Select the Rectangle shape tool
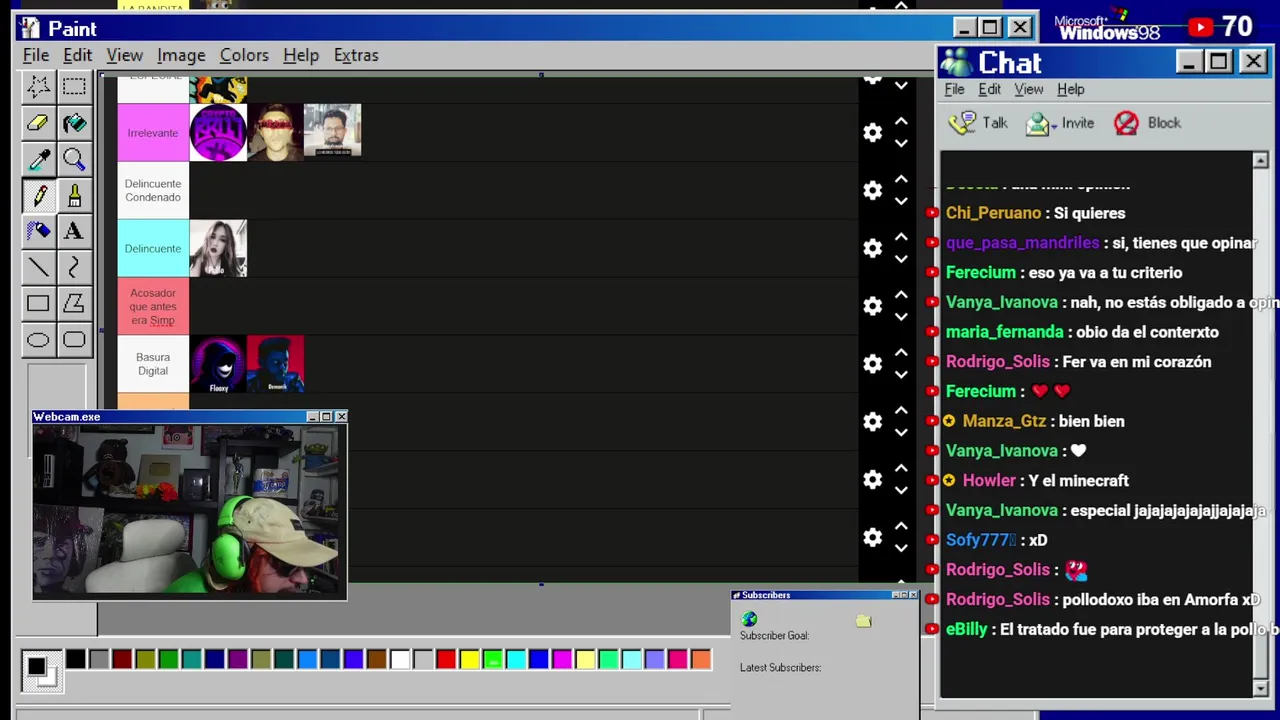This screenshot has width=1280, height=720. (38, 303)
